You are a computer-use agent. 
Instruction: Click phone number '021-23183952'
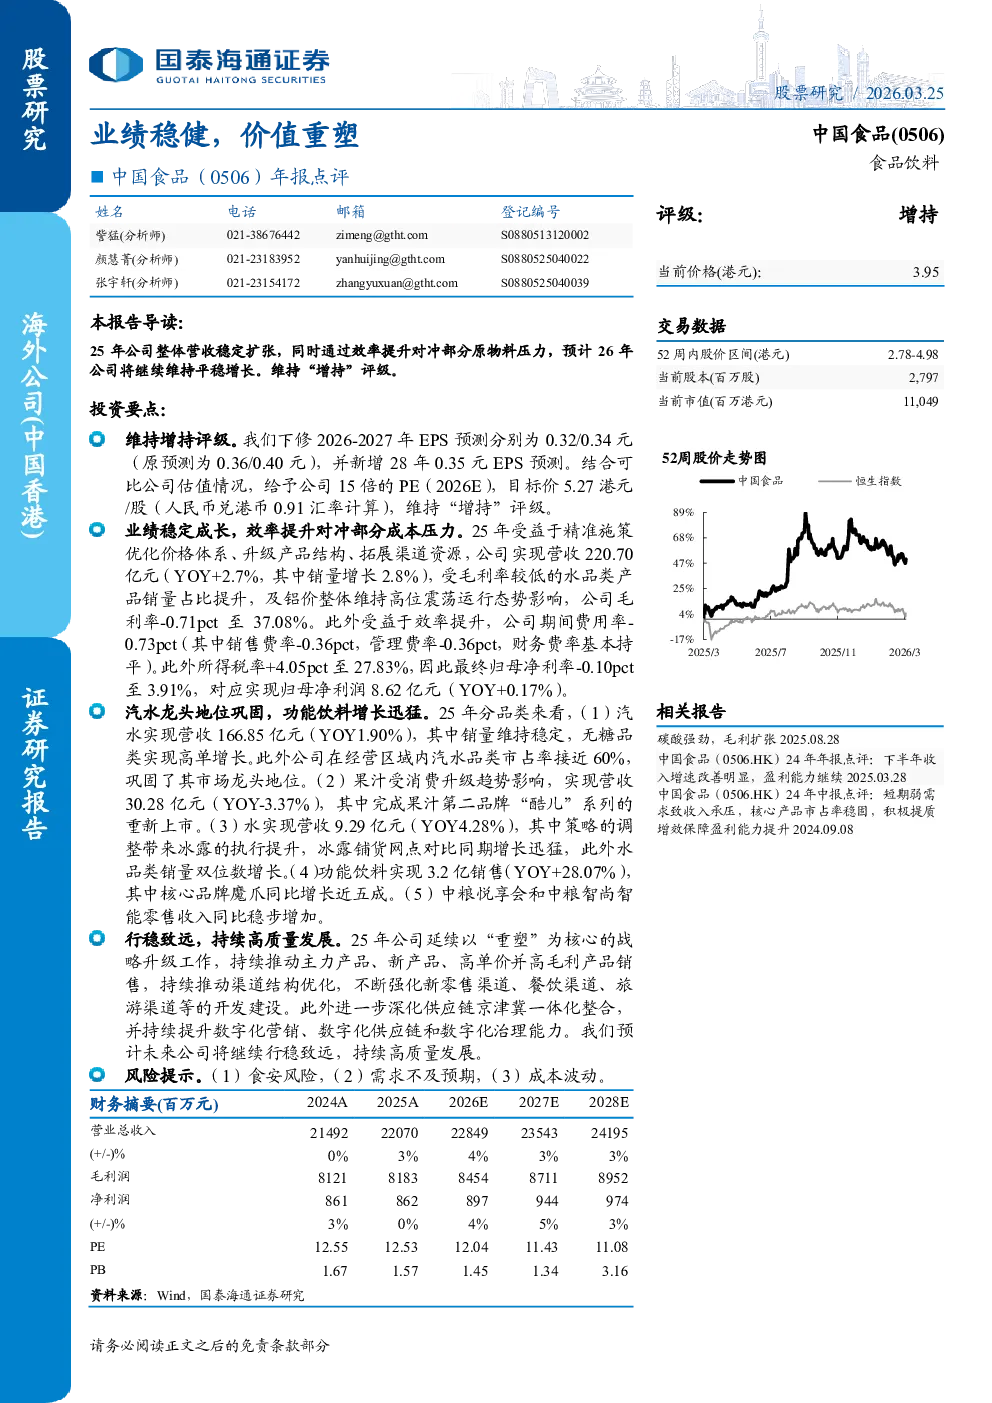click(263, 259)
